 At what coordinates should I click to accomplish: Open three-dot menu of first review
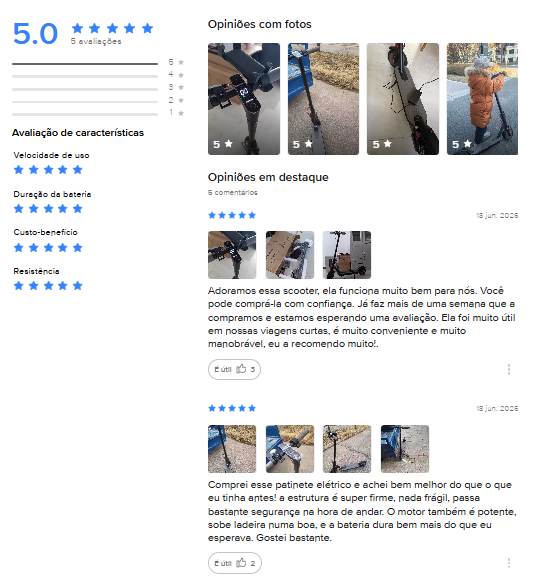[508, 369]
